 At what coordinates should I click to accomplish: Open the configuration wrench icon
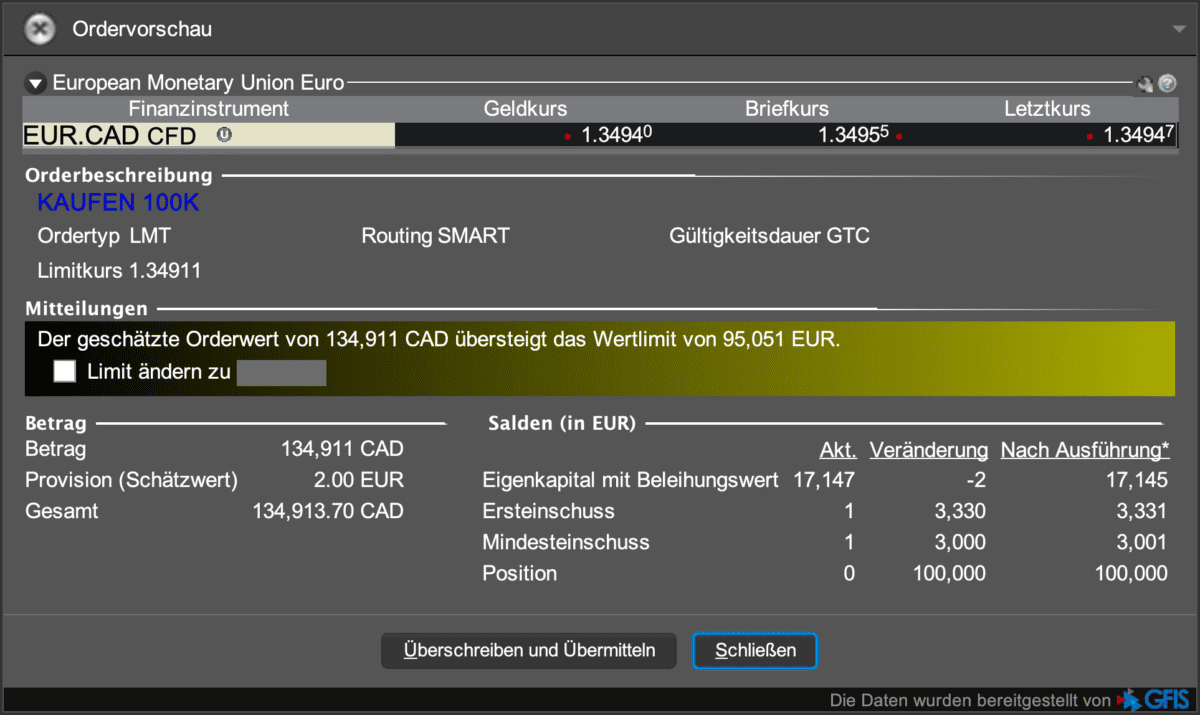pyautogui.click(x=1146, y=84)
